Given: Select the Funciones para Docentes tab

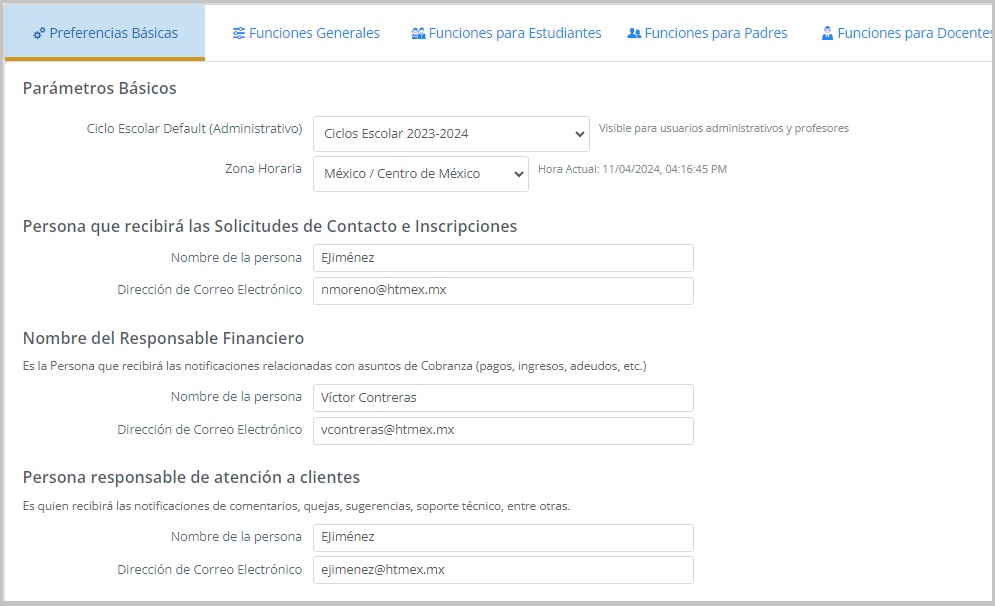Looking at the screenshot, I should (914, 33).
